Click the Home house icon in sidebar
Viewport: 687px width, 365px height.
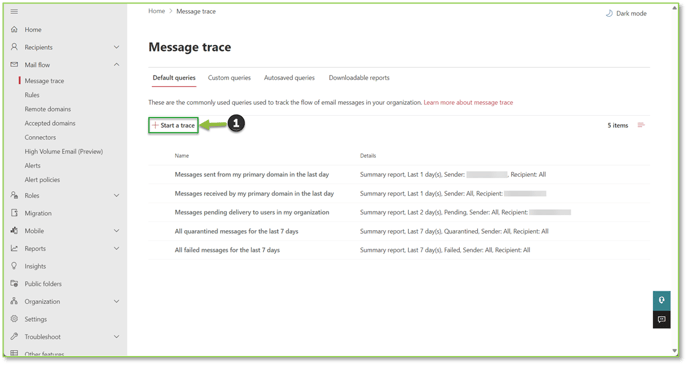tap(14, 29)
